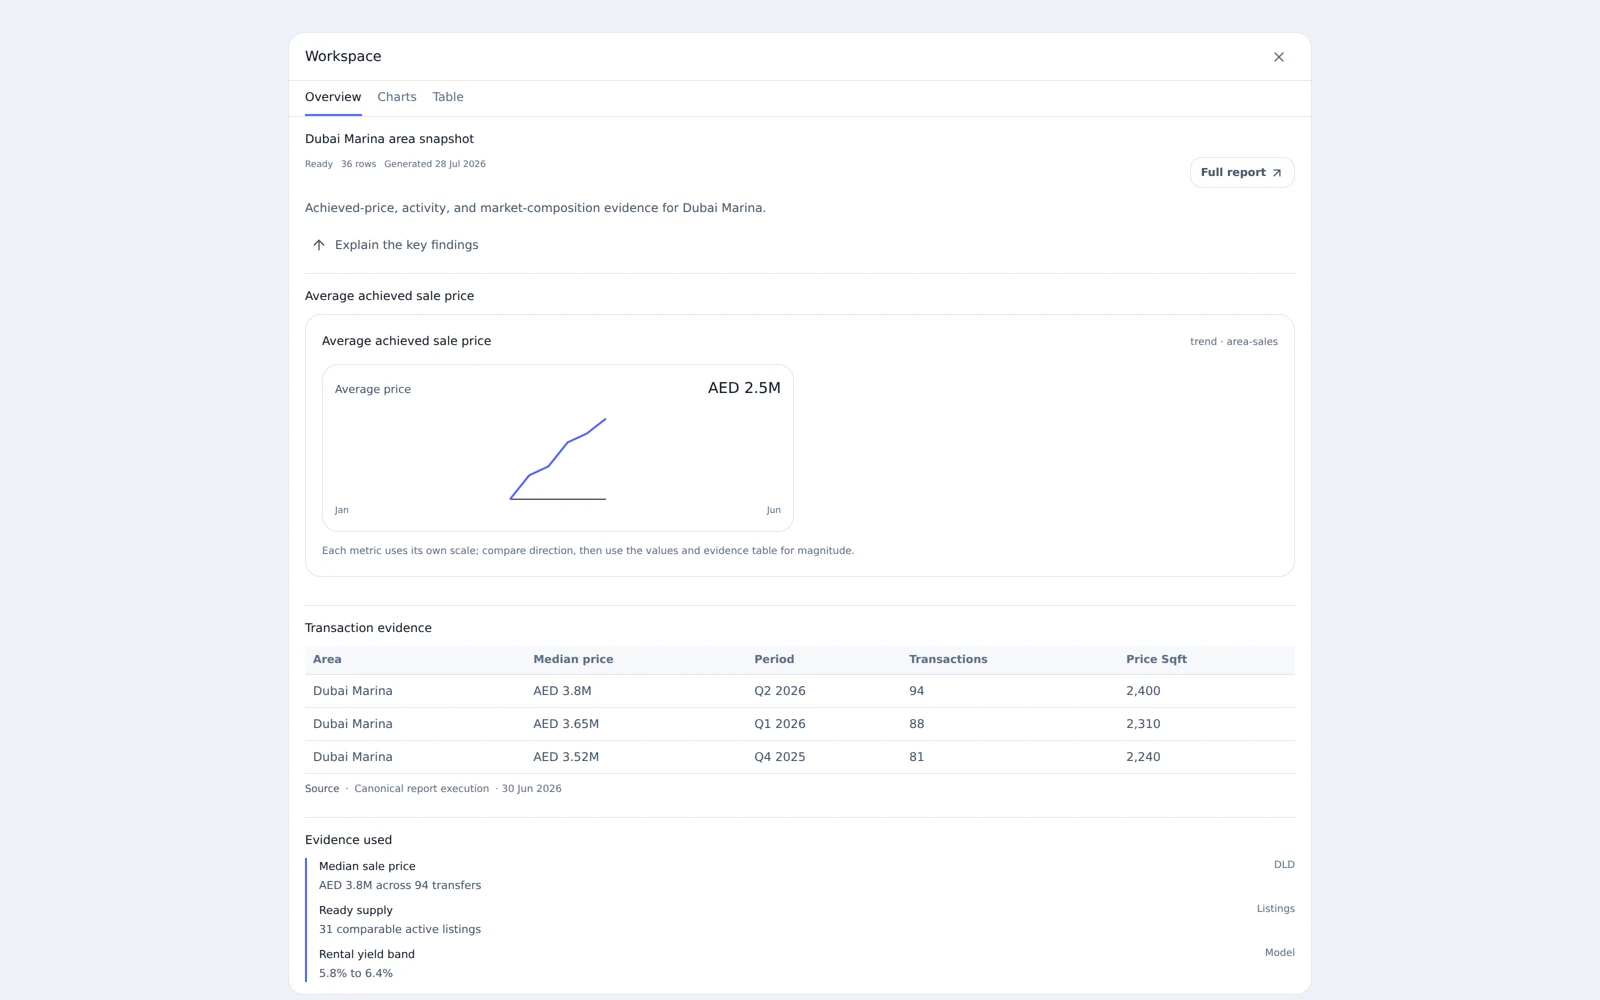The width and height of the screenshot is (1600, 1000).
Task: Click the AED 2.5M average price value
Action: (x=744, y=388)
